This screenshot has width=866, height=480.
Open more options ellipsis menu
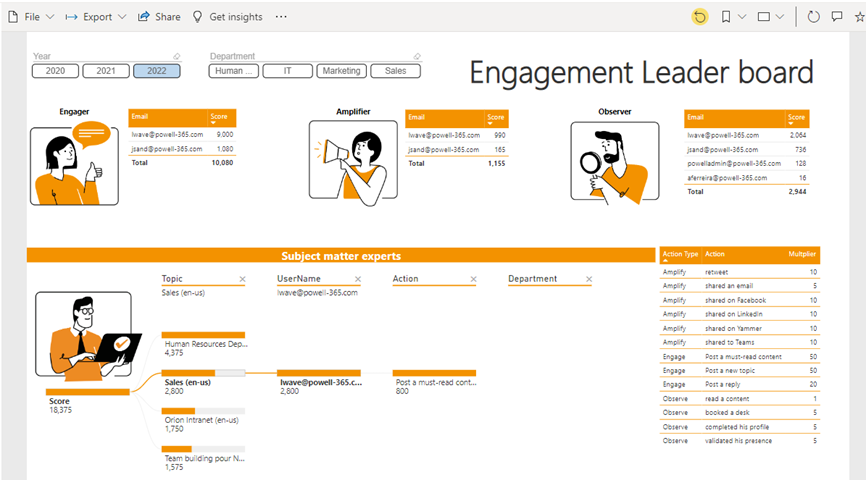[281, 17]
